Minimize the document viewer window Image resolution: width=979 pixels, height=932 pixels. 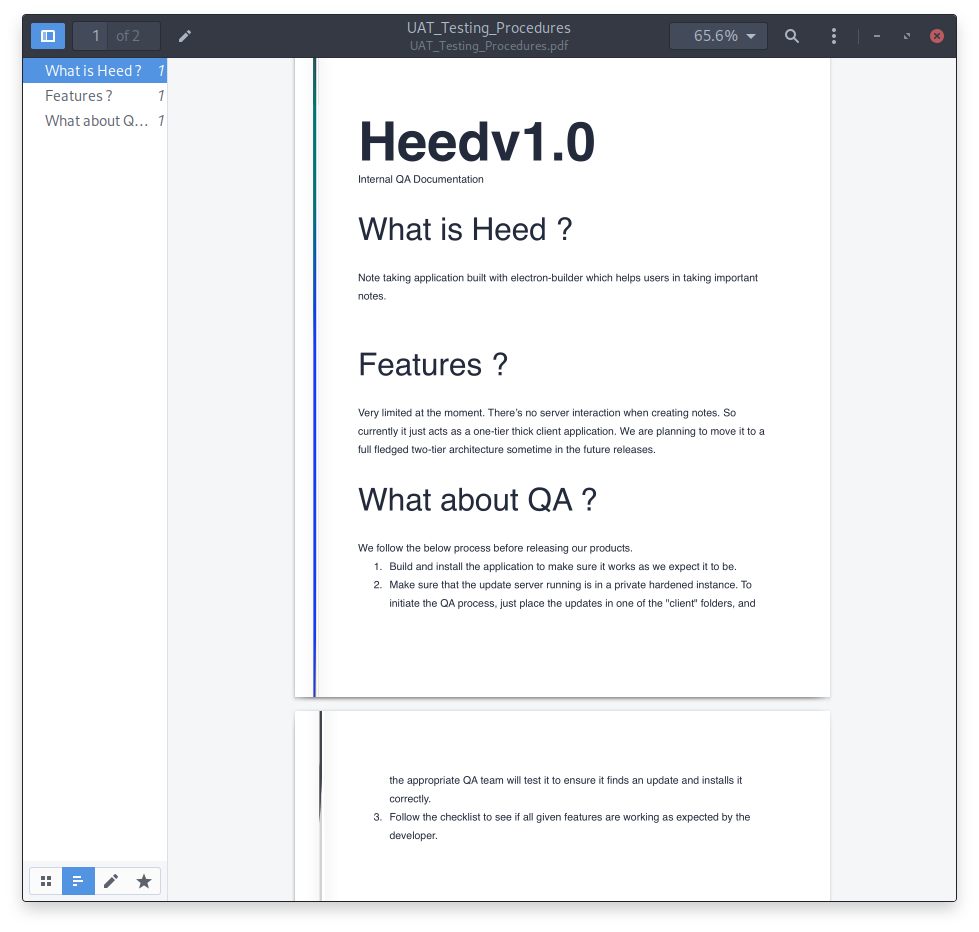pos(877,36)
